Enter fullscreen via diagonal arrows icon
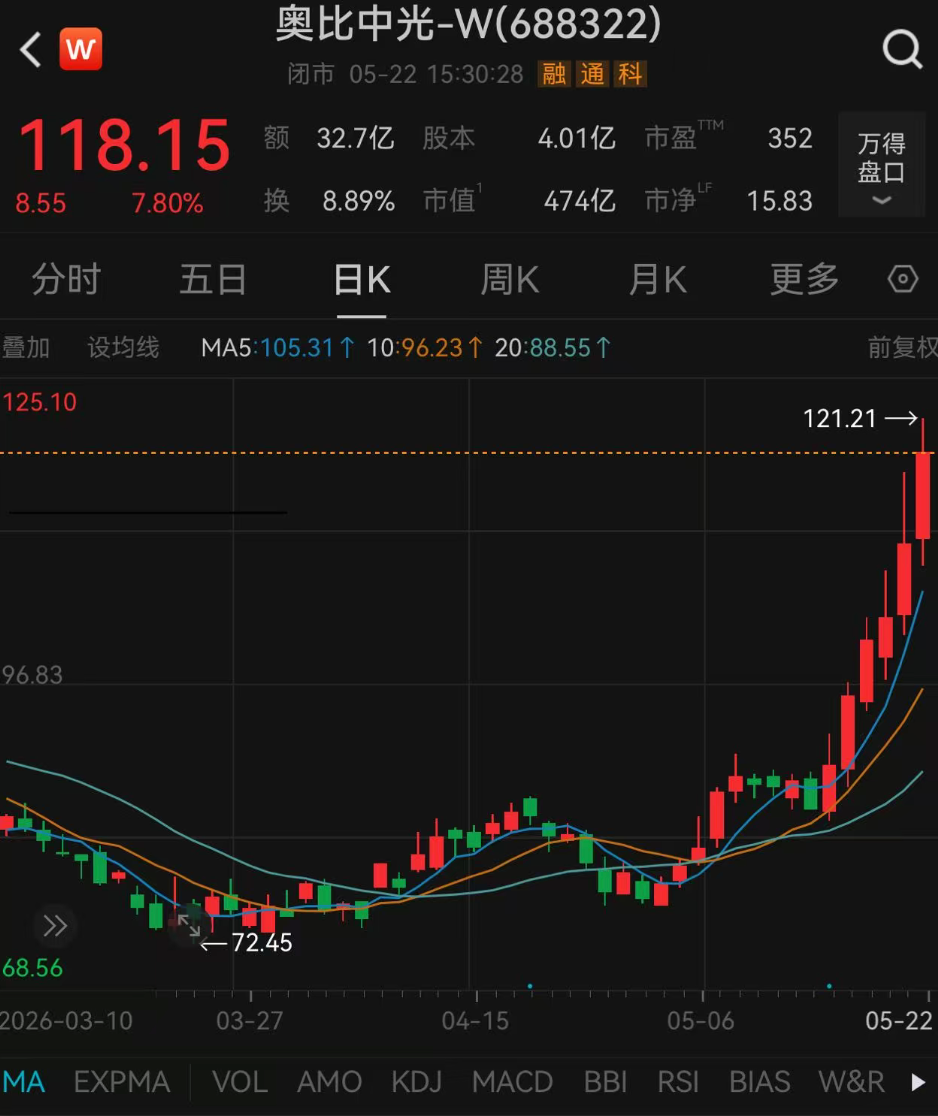The width and height of the screenshot is (938, 1116). point(189,925)
